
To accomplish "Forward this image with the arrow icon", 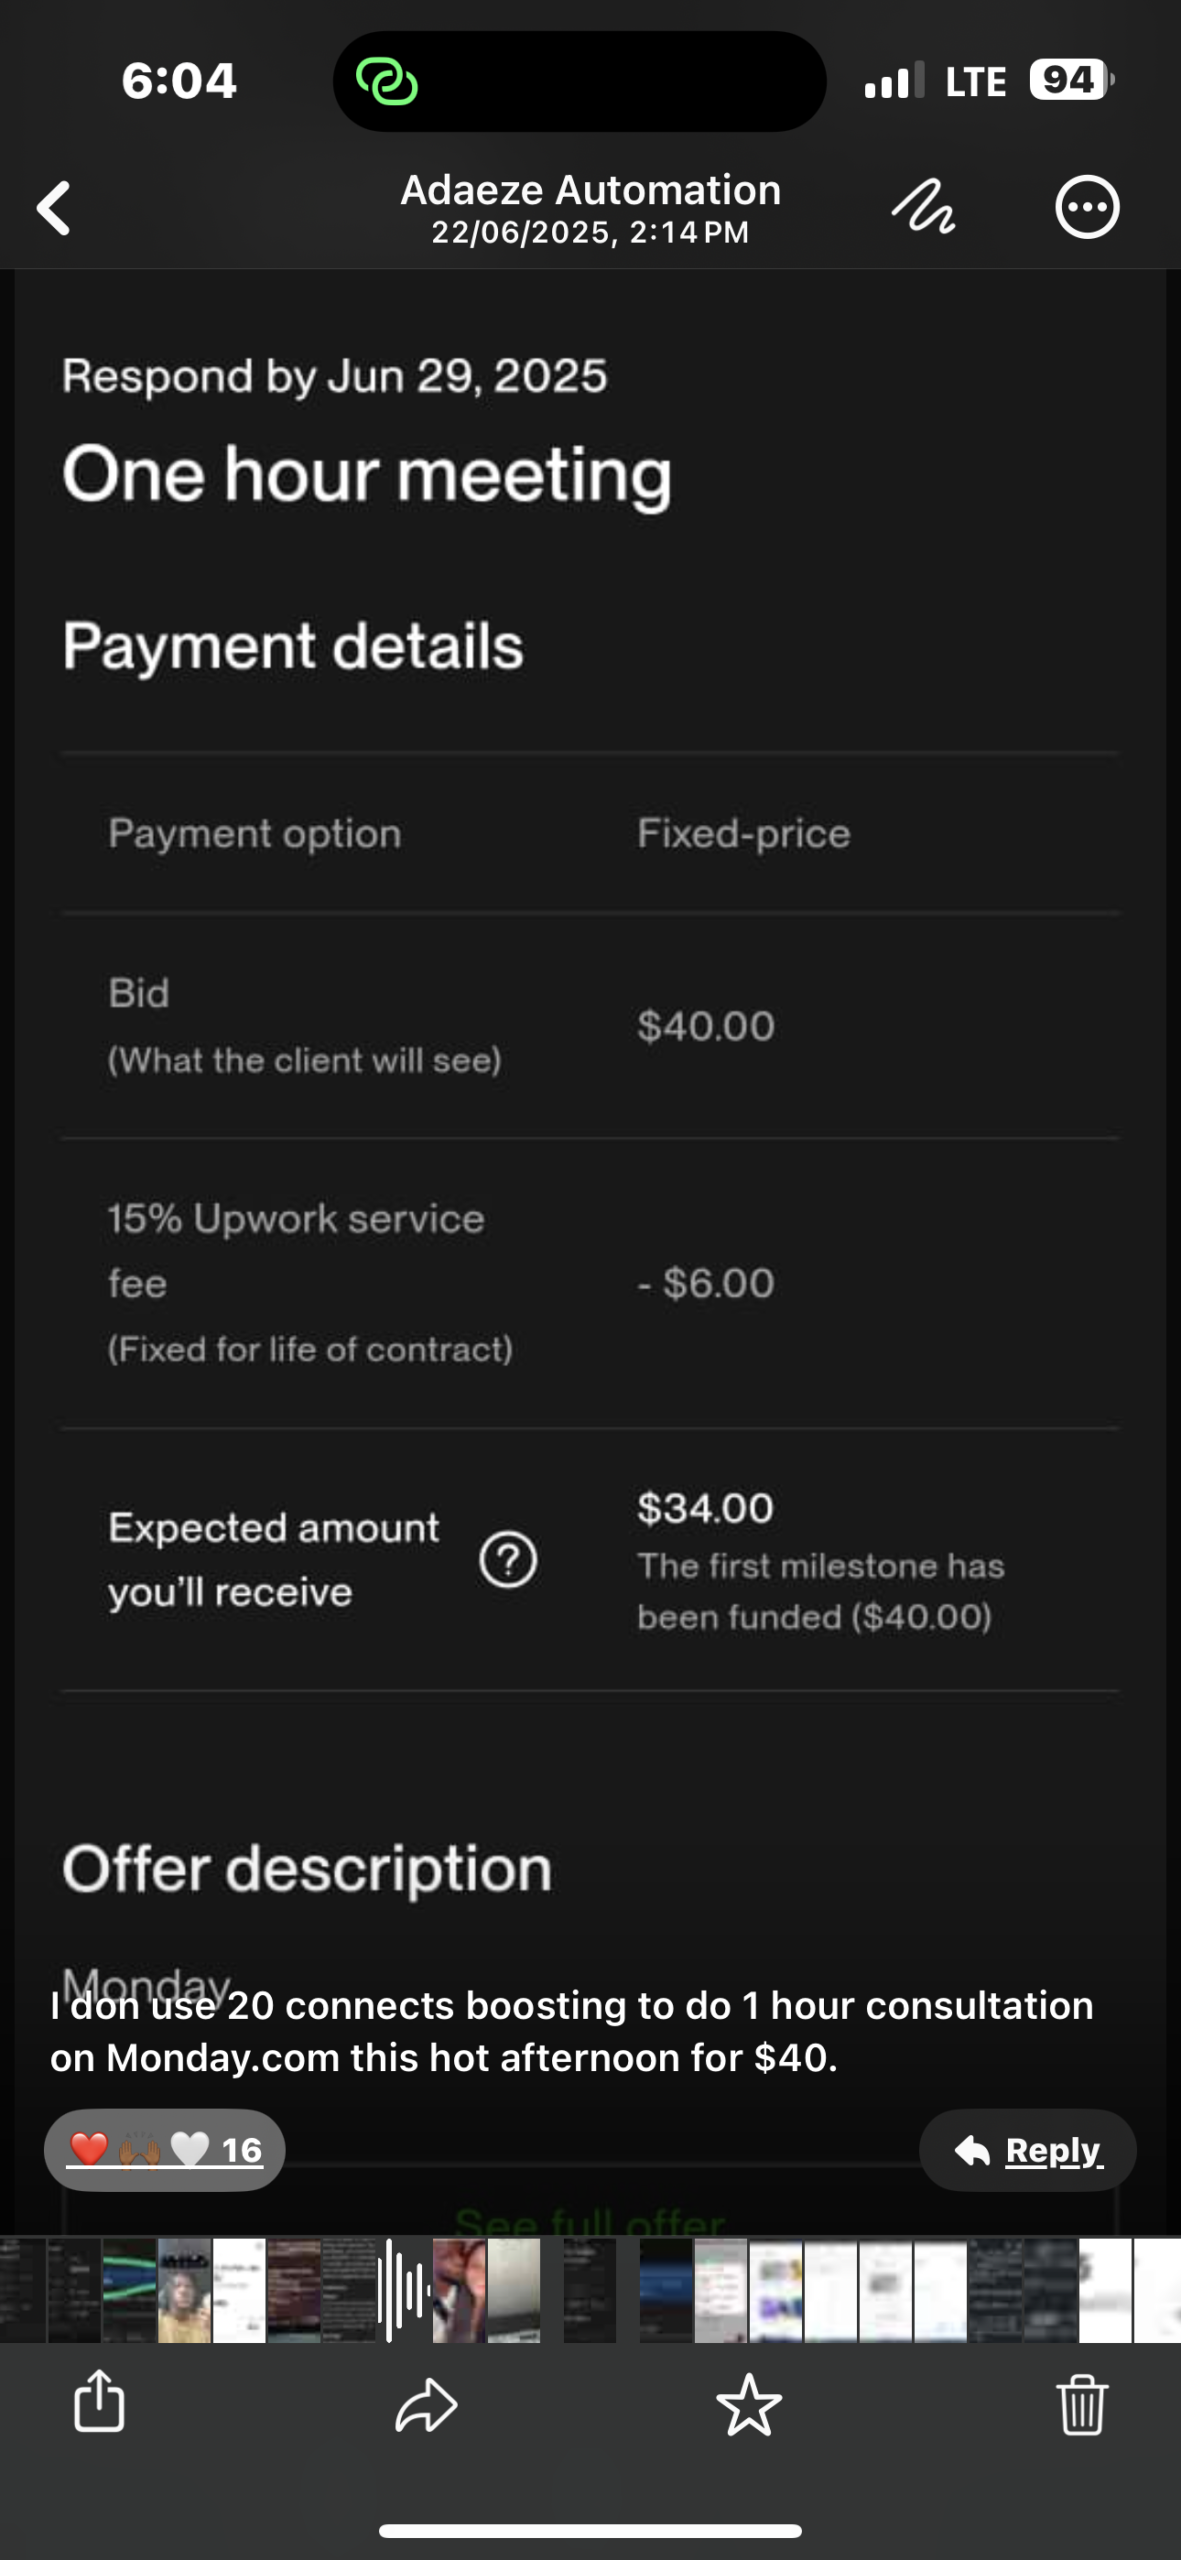I will [x=426, y=2402].
